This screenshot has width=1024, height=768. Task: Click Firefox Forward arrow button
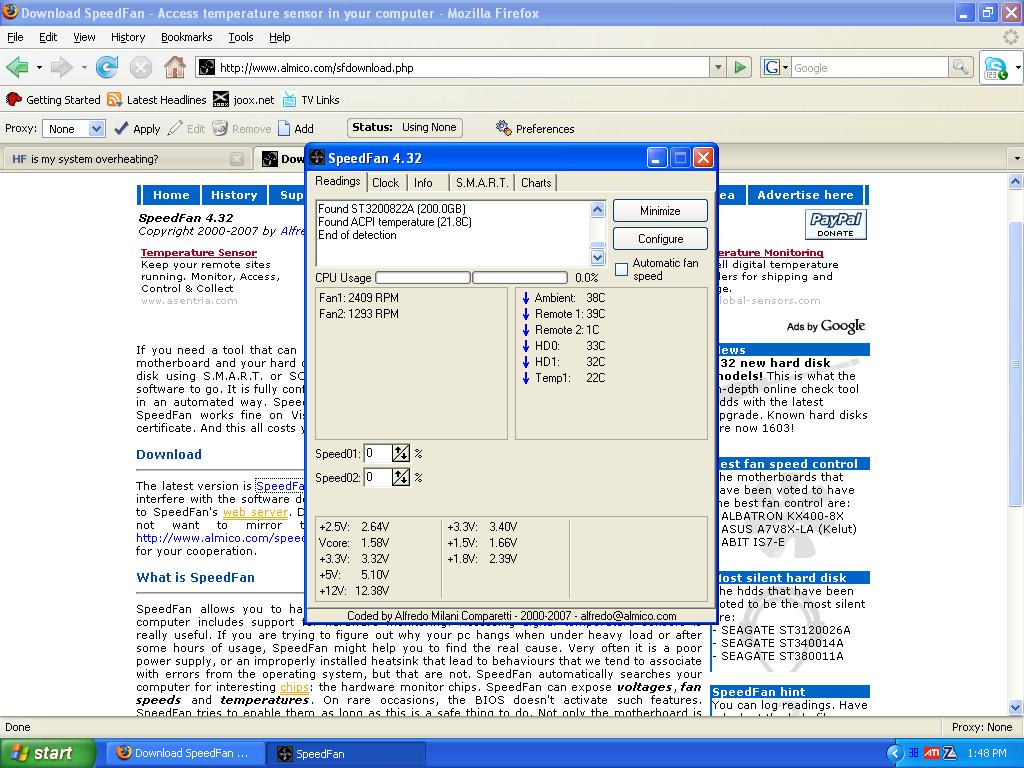pos(61,67)
